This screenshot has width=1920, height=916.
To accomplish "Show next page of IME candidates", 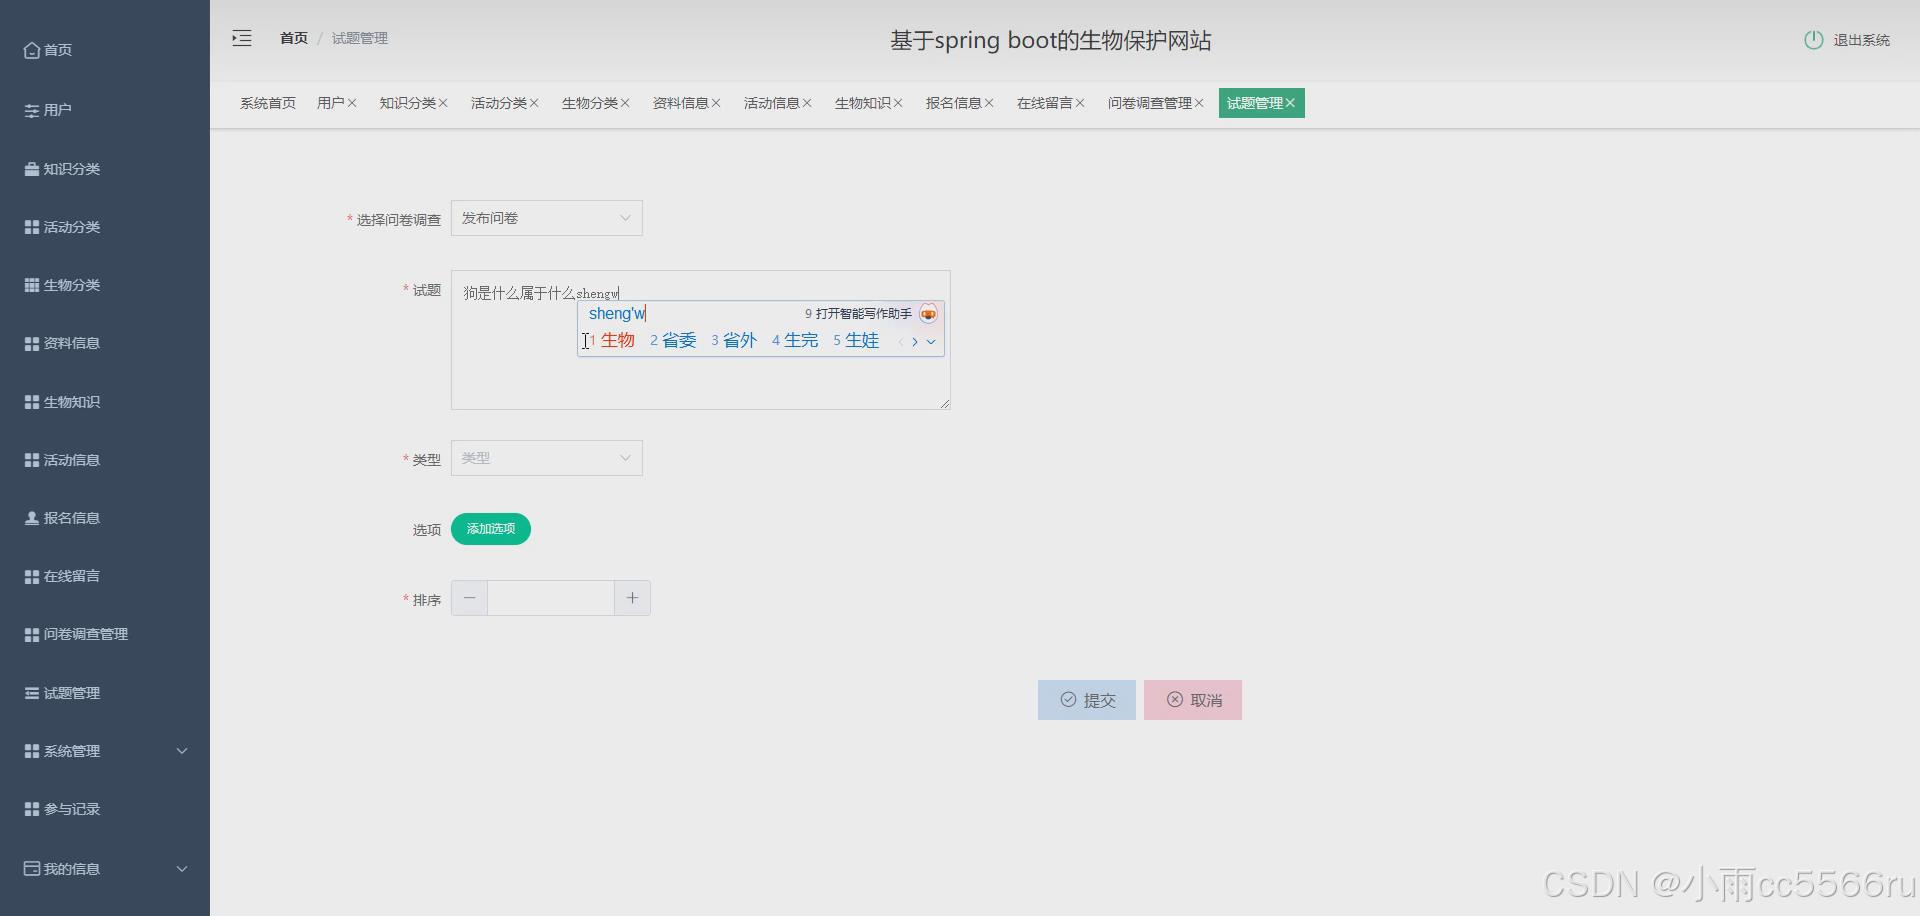I will coord(914,342).
